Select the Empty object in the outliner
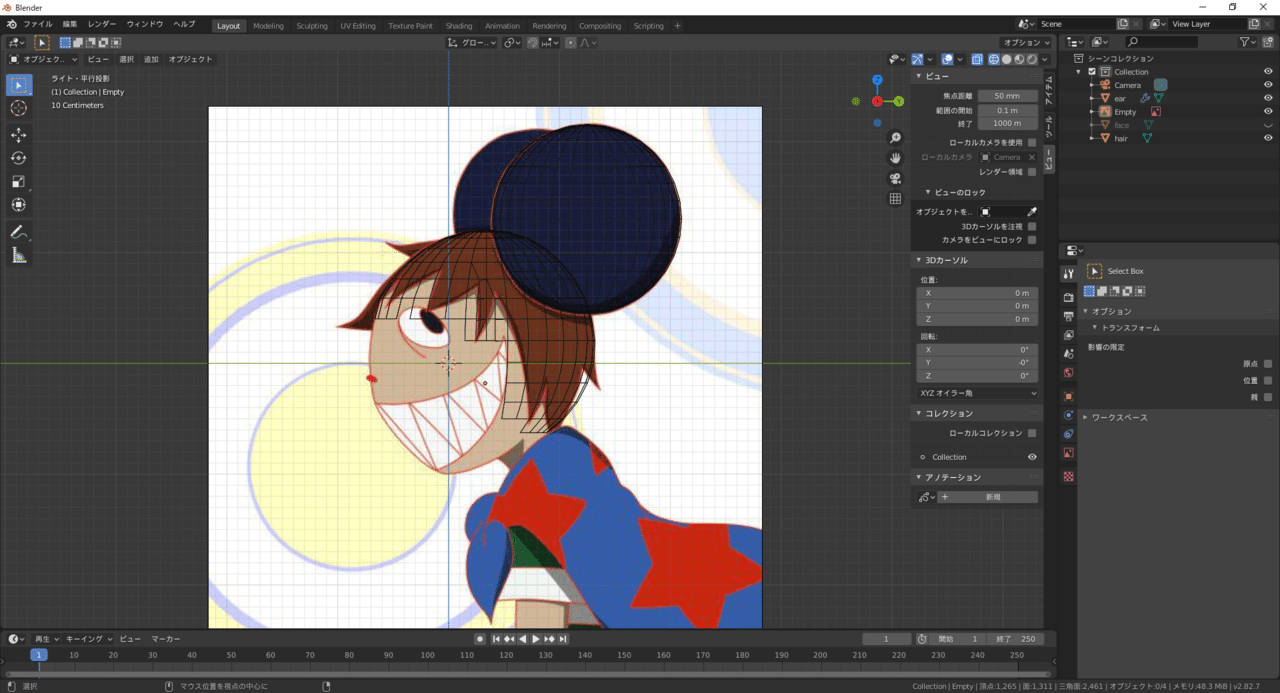Viewport: 1280px width, 693px height. pyautogui.click(x=1125, y=112)
